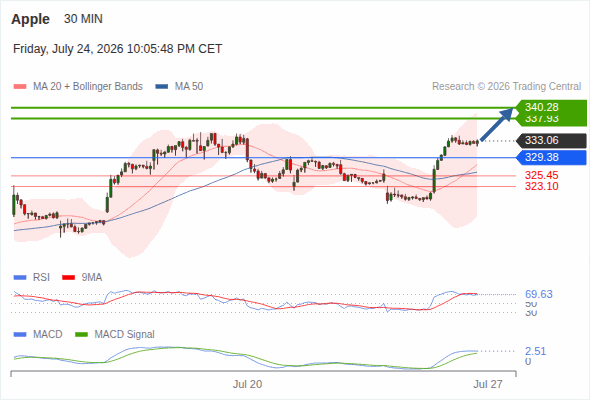Click the Apple chart title
This screenshot has height=400, width=590.
pos(30,19)
